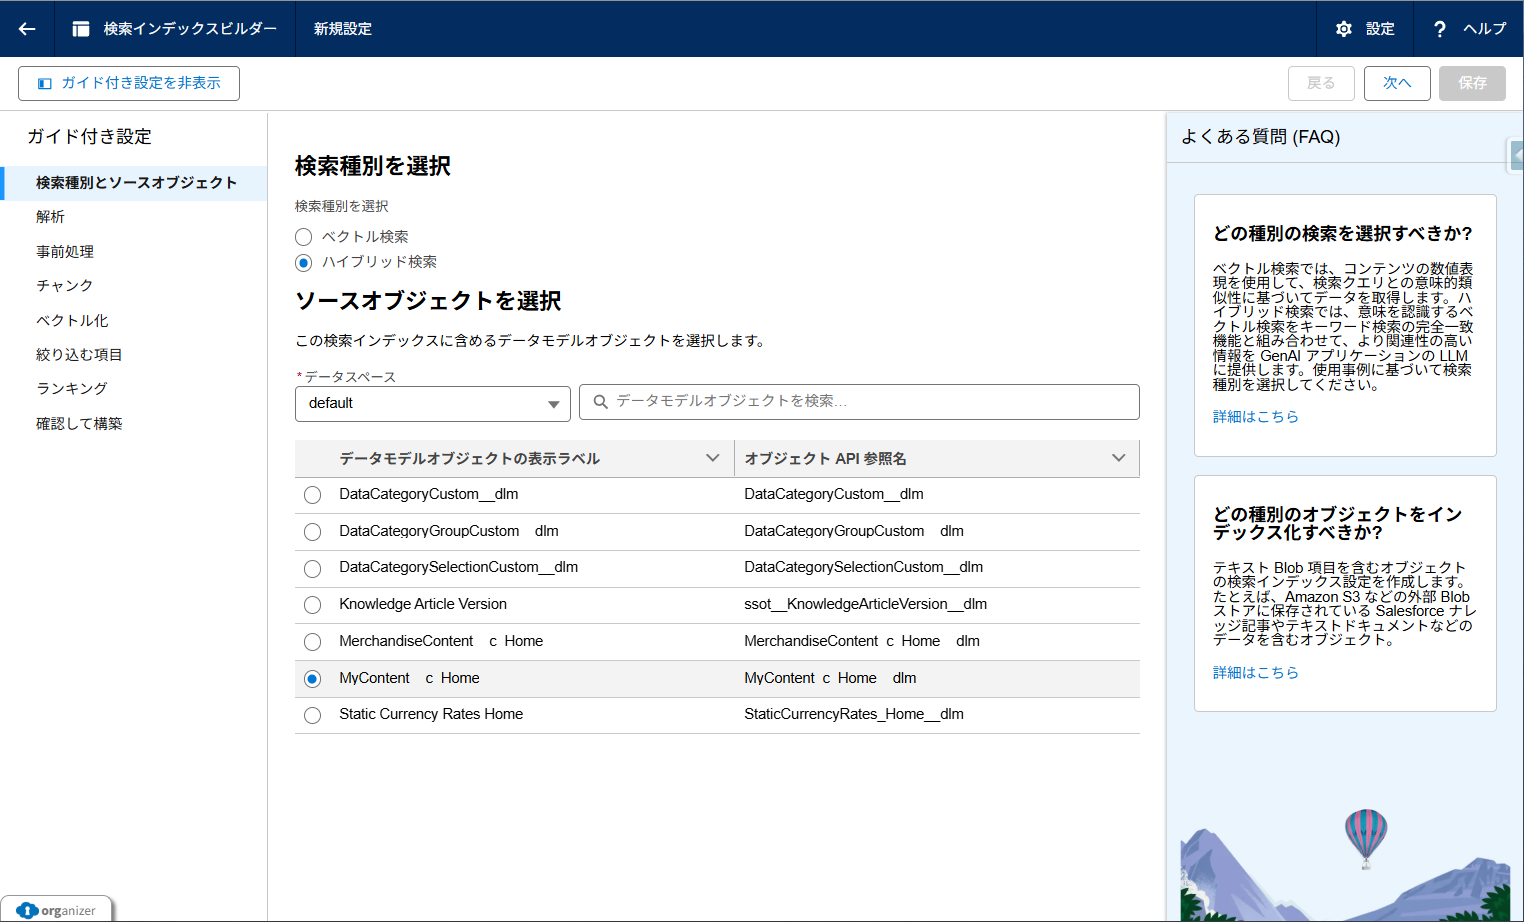
Task: Collapse FAQ panel using right edge handle
Action: tap(1516, 156)
